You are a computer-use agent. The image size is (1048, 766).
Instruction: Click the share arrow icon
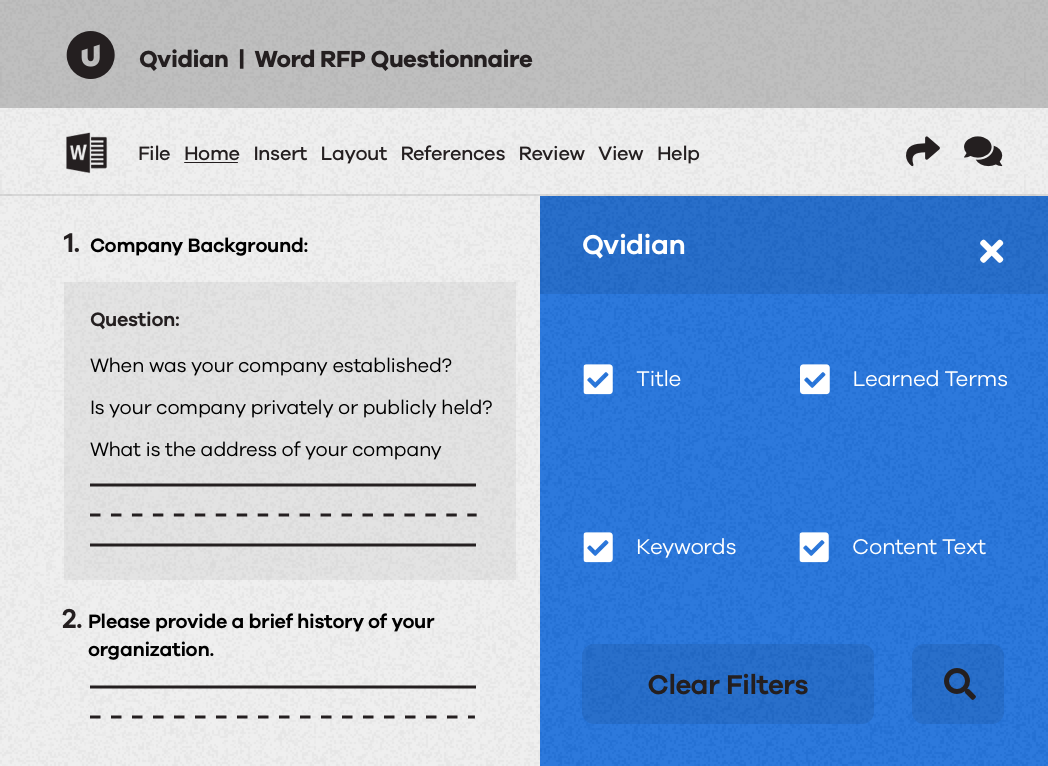[922, 151]
